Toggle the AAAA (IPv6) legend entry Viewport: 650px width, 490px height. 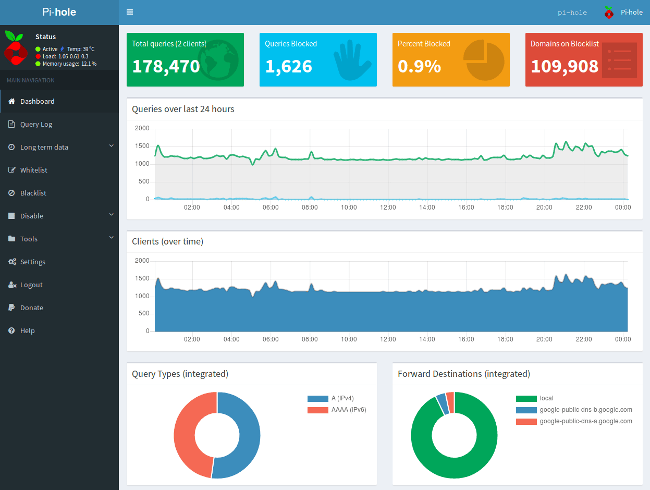coord(338,409)
